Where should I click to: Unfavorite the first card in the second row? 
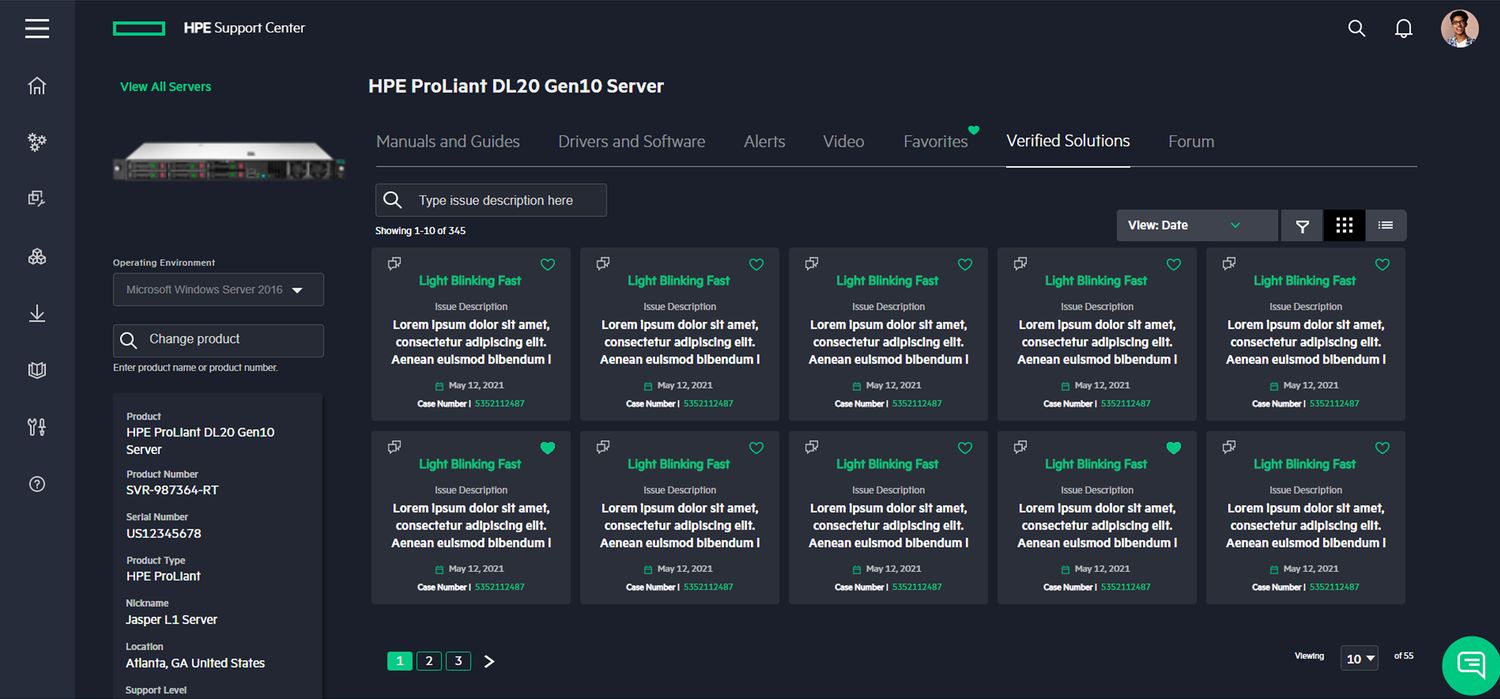[547, 448]
